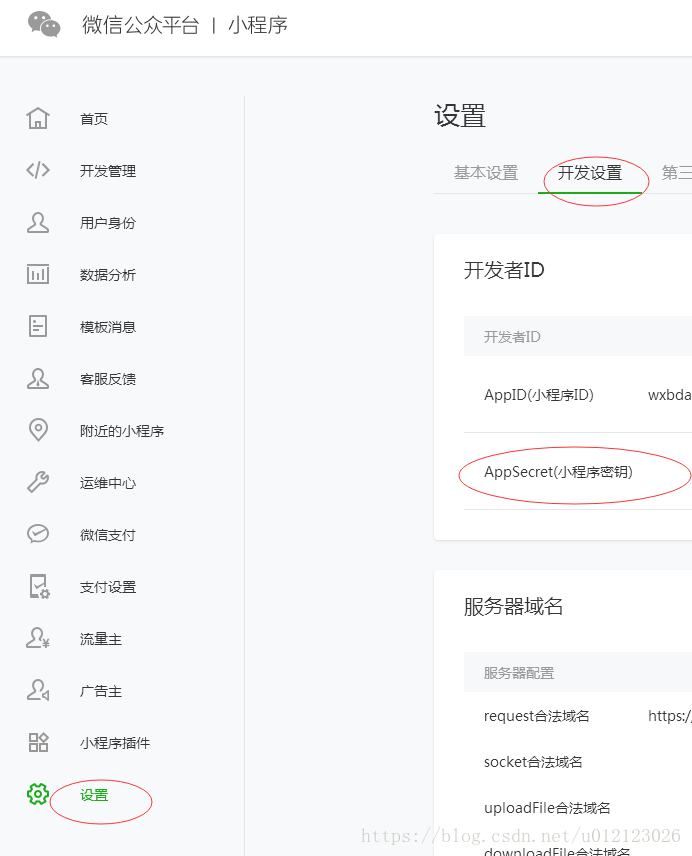Click the wrench icon for 运维中心
The height and width of the screenshot is (856, 692).
(x=38, y=482)
